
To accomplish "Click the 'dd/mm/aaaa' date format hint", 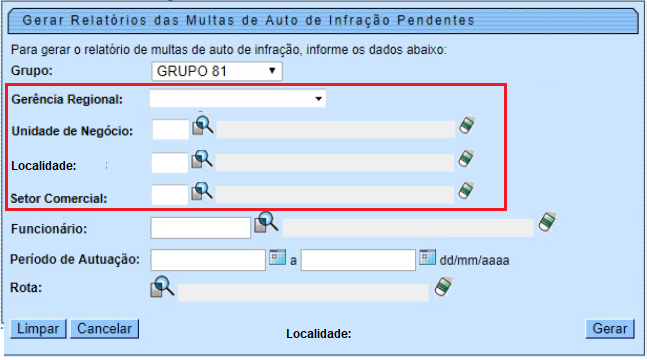I will click(x=474, y=261).
